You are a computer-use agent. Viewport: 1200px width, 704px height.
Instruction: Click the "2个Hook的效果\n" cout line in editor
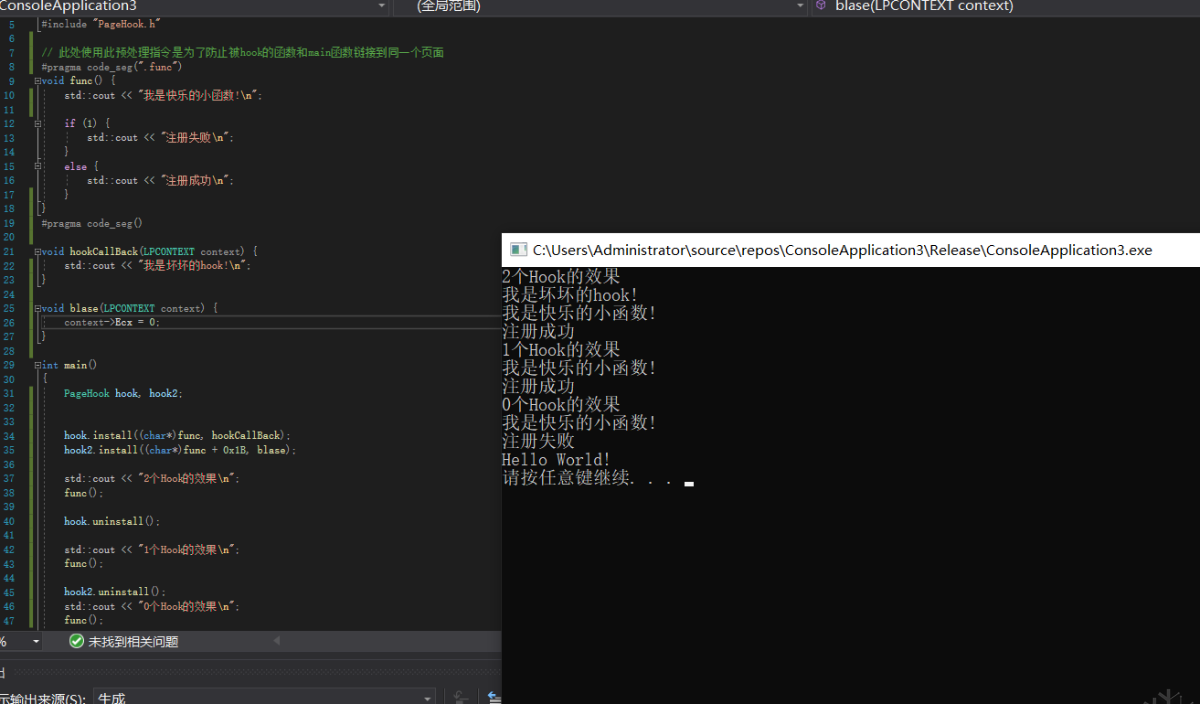(x=153, y=479)
